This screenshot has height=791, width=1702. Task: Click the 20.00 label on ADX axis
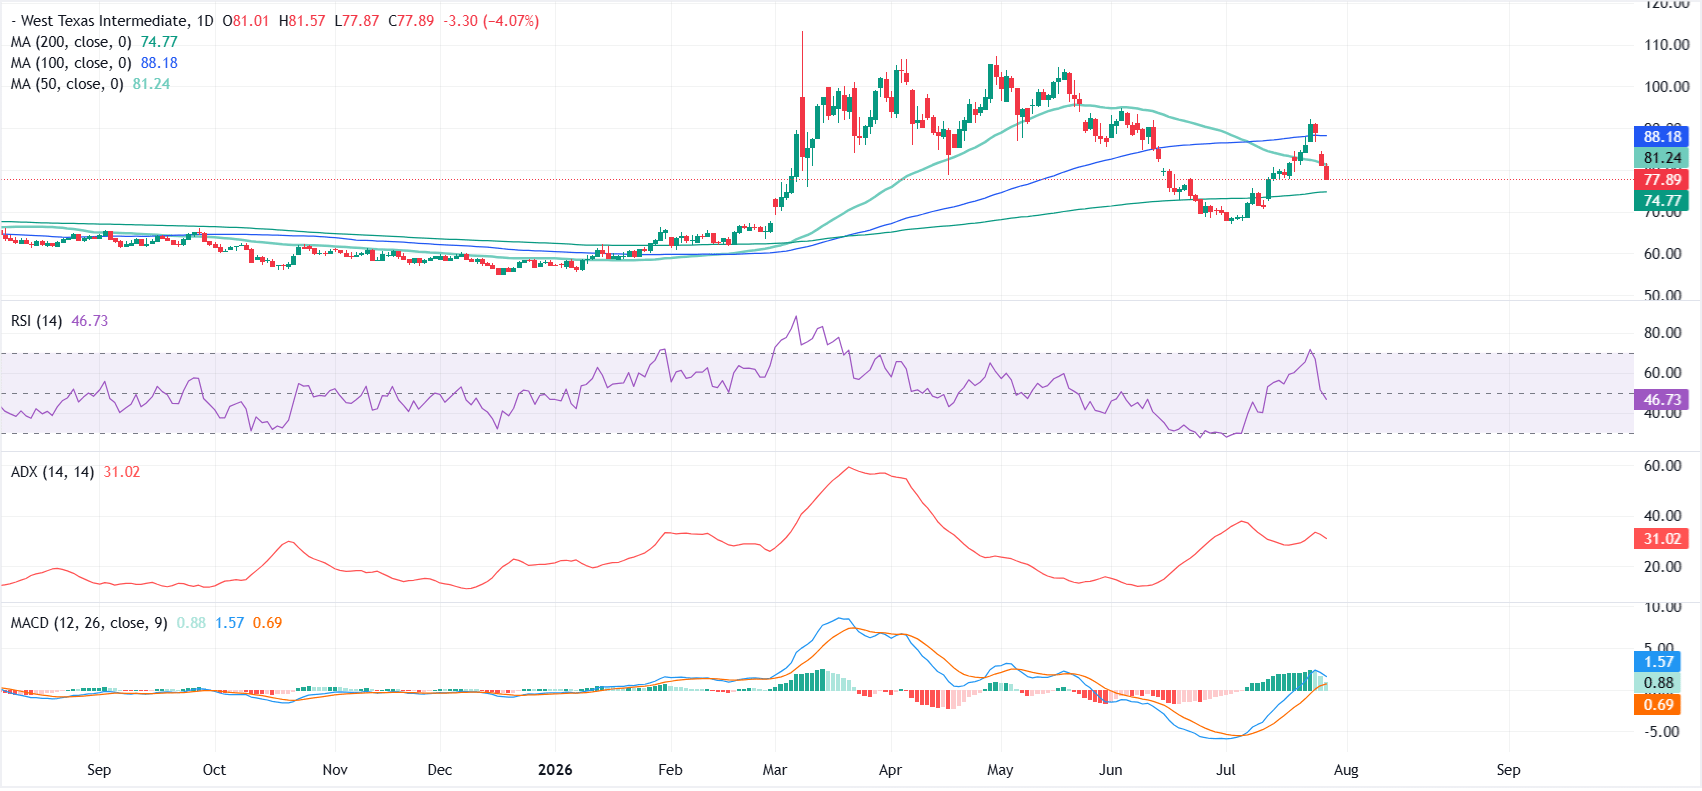point(1663,567)
